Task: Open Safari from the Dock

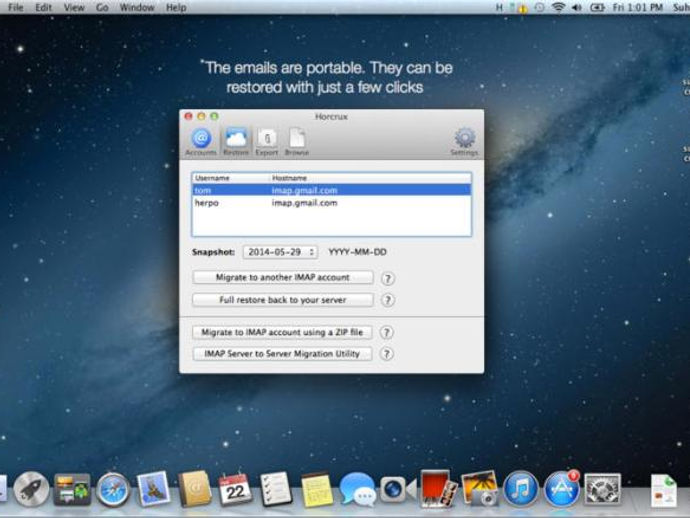Action: point(113,489)
